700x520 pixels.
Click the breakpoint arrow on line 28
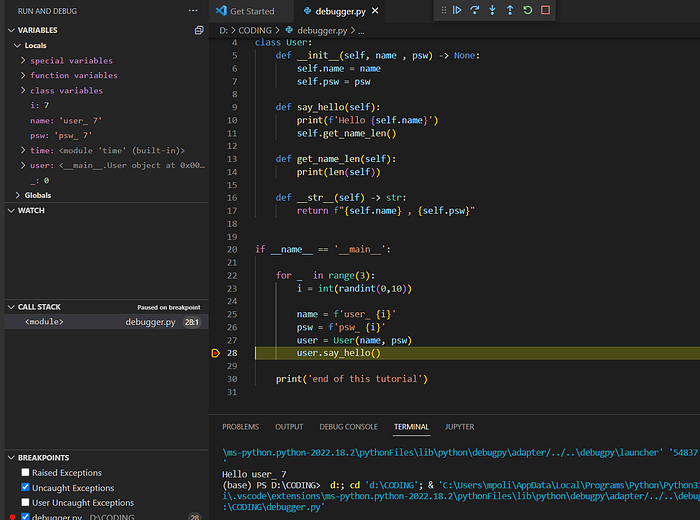[x=216, y=353]
